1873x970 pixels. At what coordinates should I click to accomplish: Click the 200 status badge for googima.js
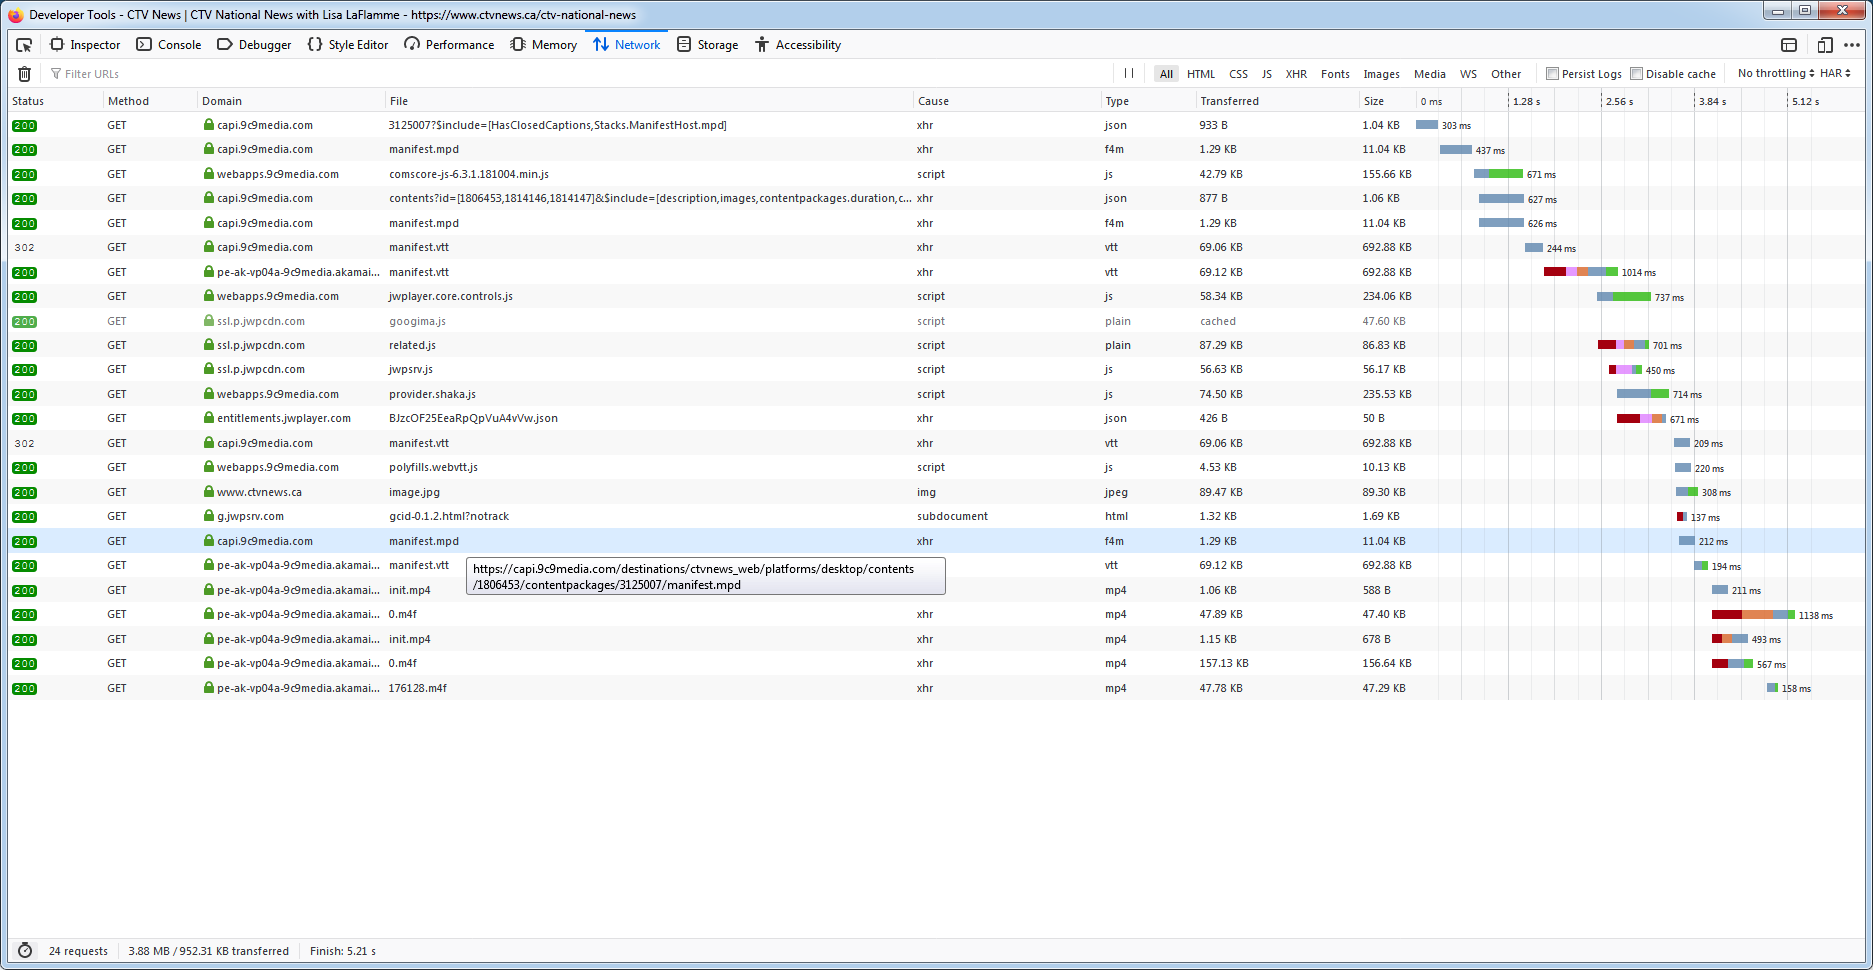pos(25,322)
